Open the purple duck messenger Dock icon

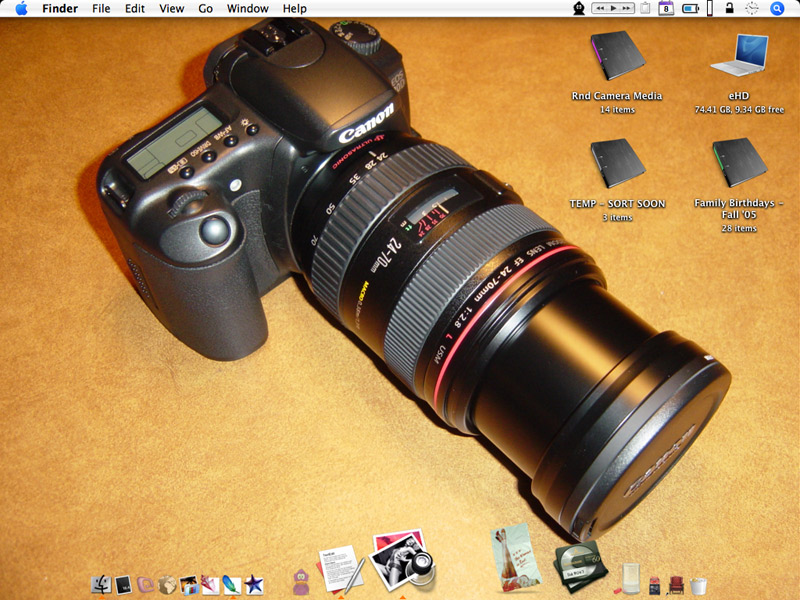(301, 582)
